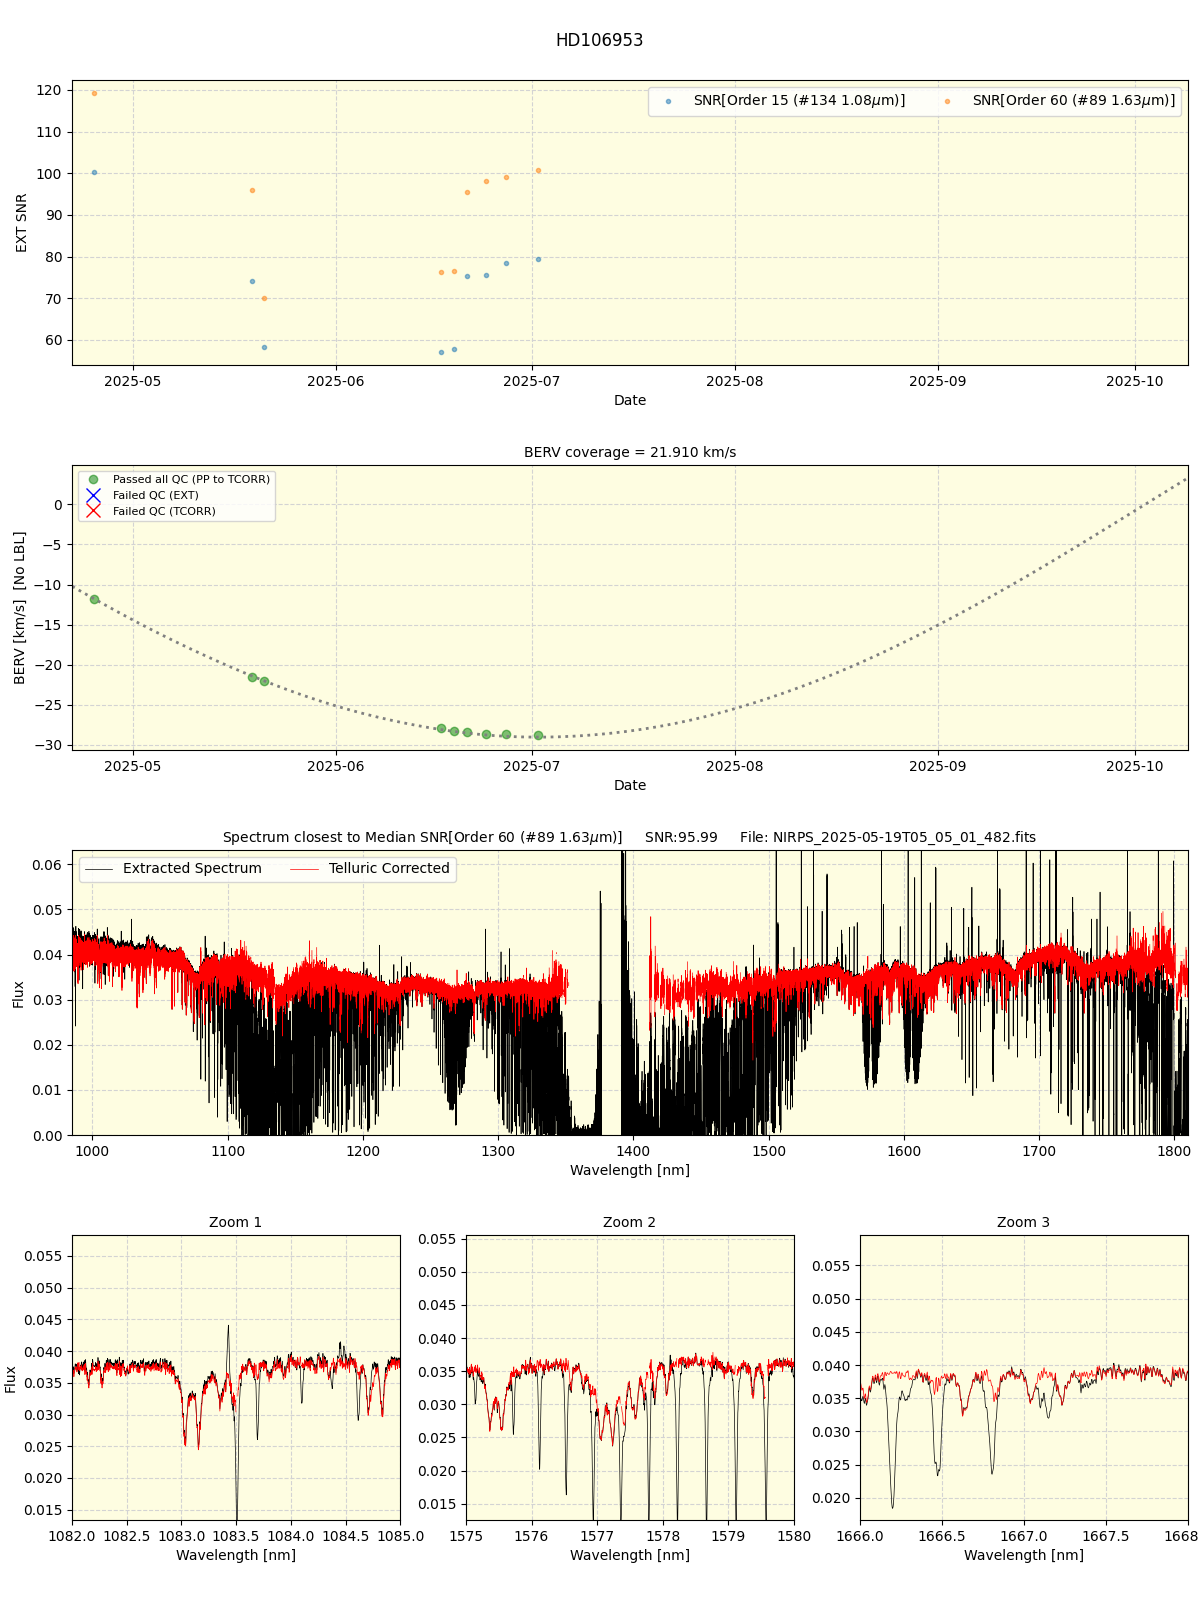Image resolution: width=1200 pixels, height=1600 pixels.
Task: Click the orange data point near SNR 120
Action: click(x=94, y=93)
